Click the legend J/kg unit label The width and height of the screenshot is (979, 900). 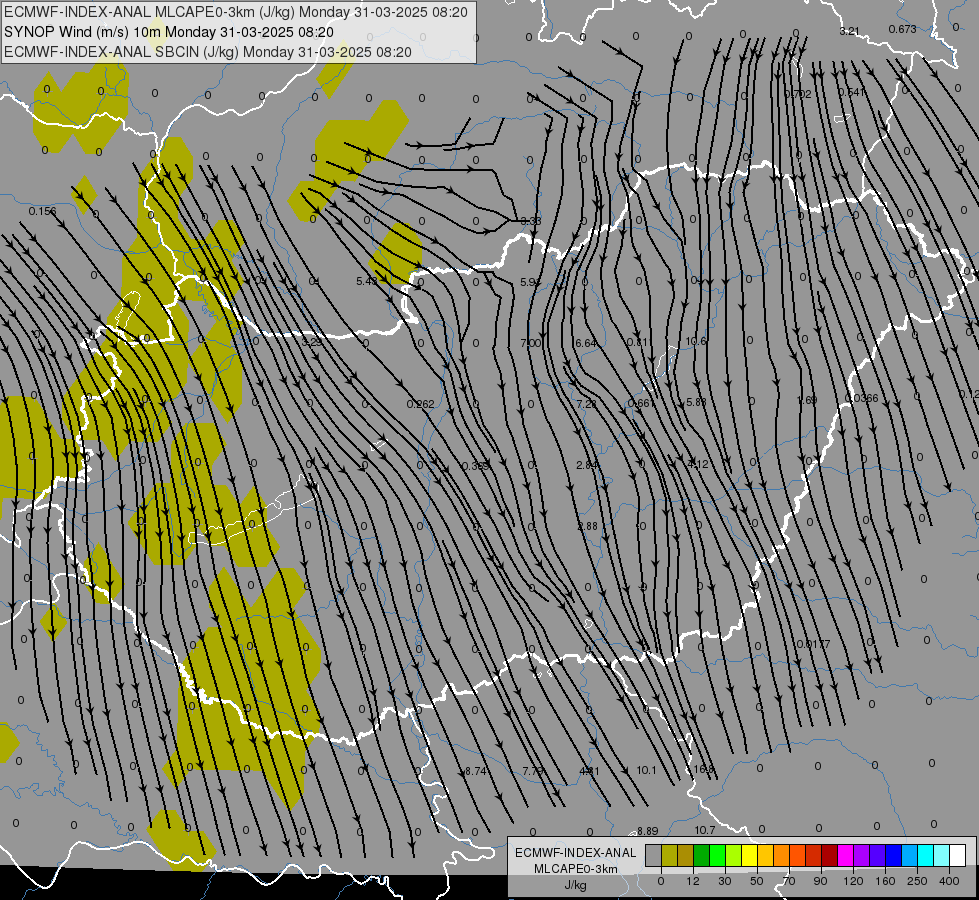pyautogui.click(x=575, y=885)
